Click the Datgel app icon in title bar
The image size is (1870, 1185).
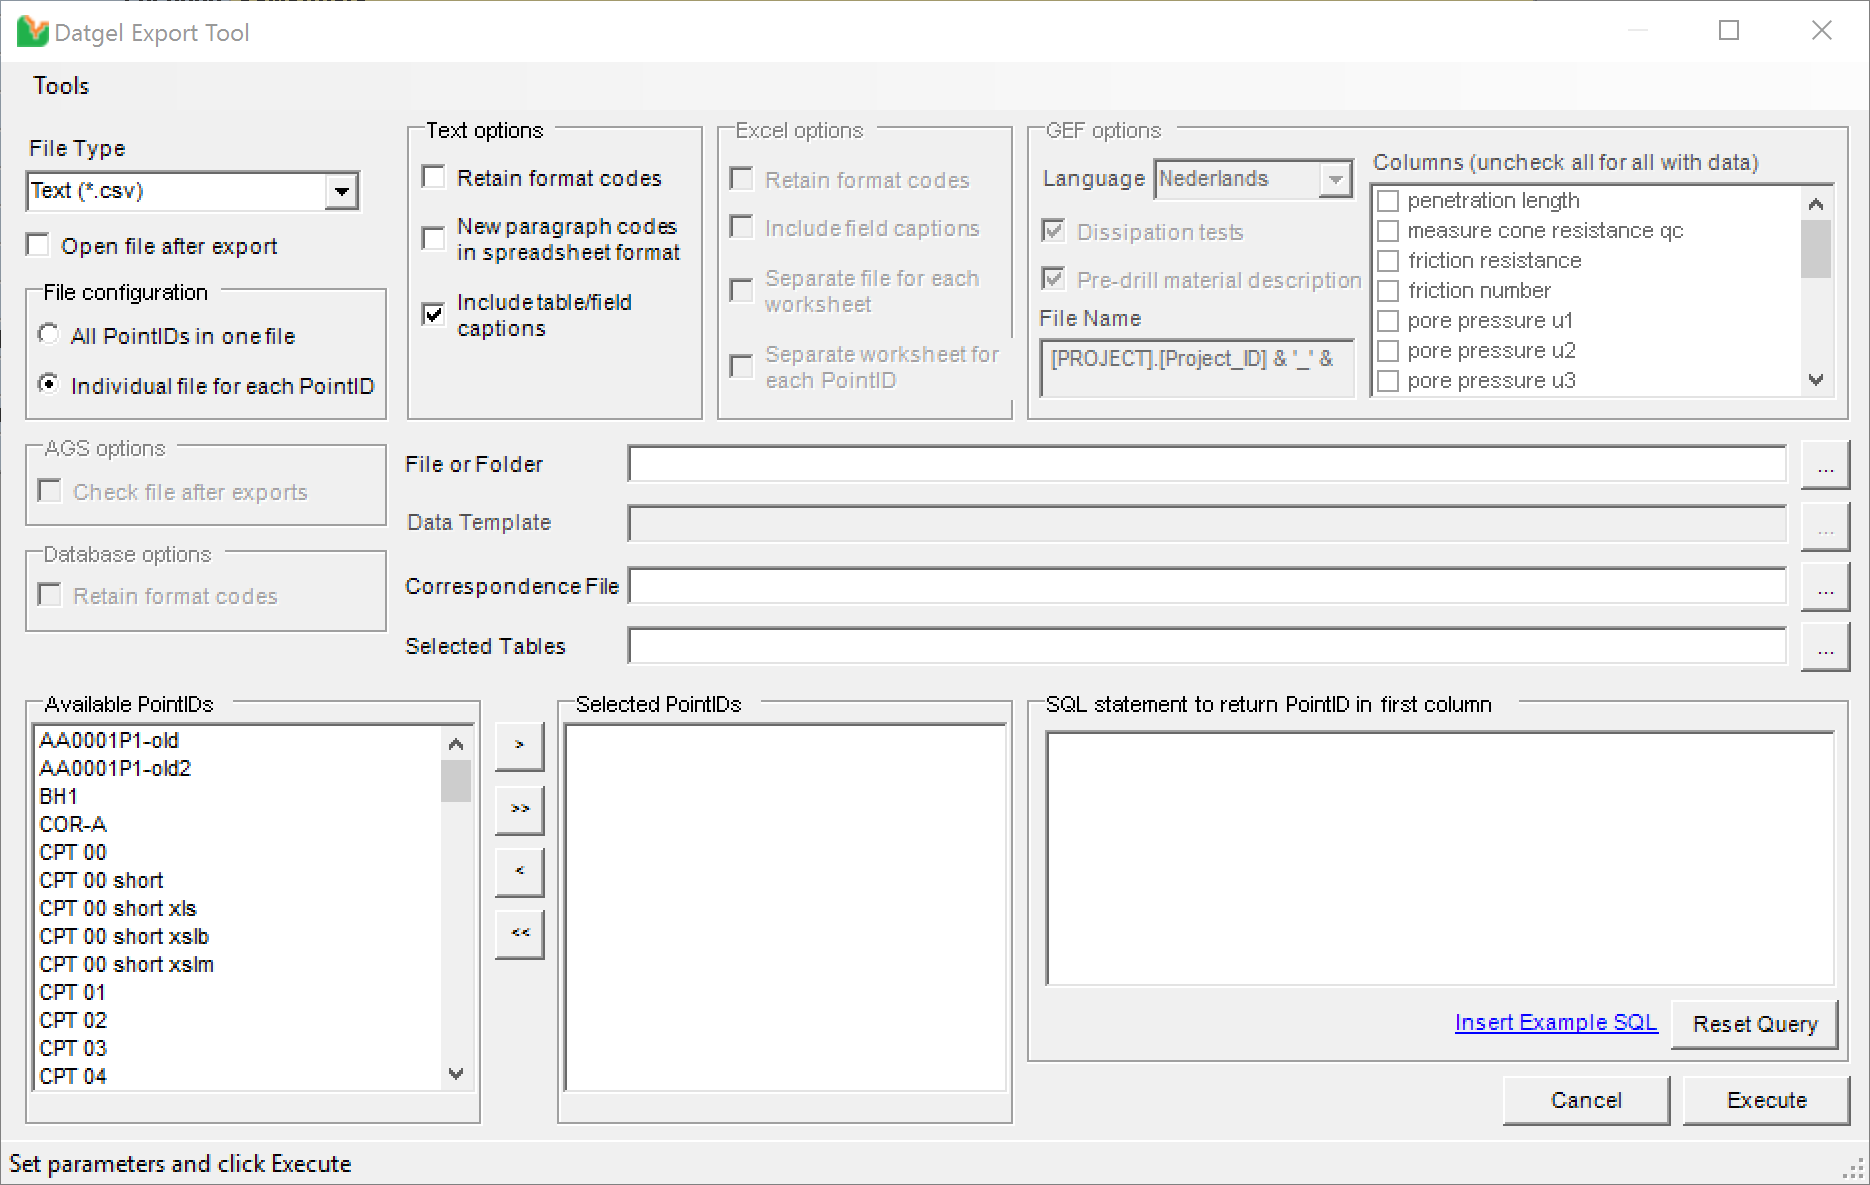pyautogui.click(x=32, y=32)
